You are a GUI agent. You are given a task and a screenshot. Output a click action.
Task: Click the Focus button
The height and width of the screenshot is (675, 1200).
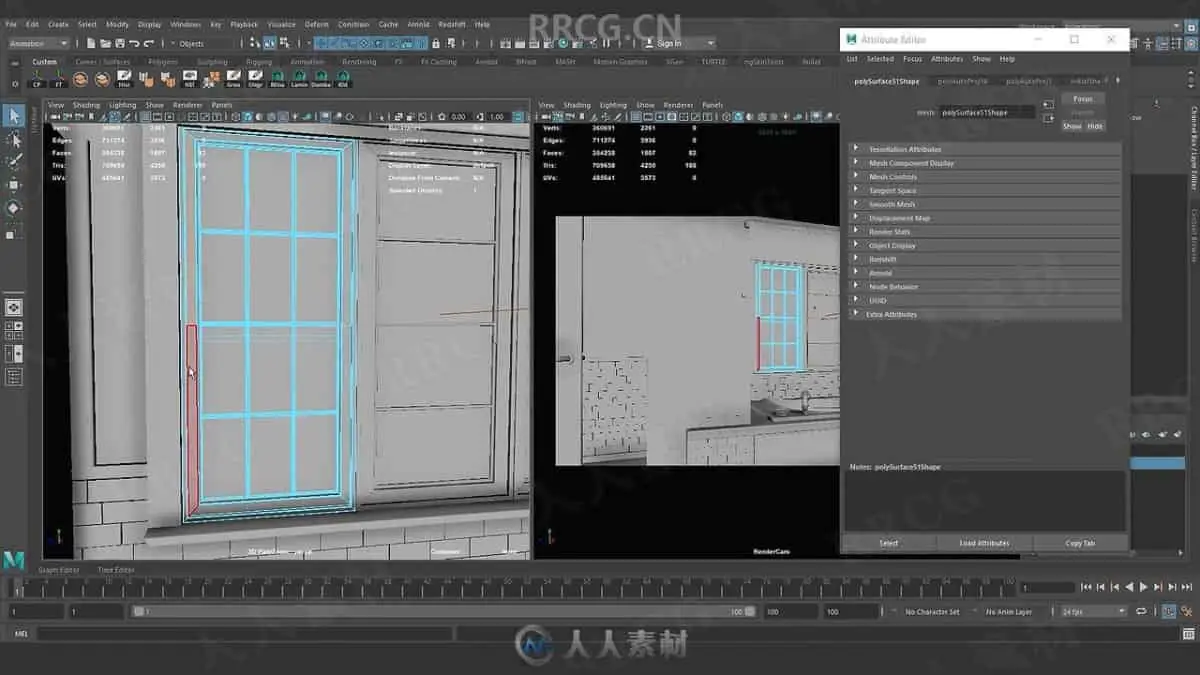coord(1083,99)
